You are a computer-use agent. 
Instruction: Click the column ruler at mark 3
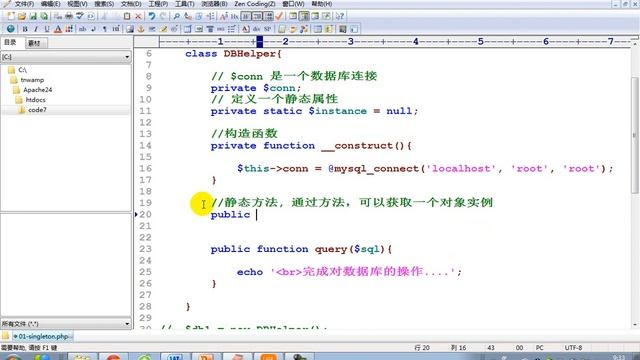click(350, 41)
